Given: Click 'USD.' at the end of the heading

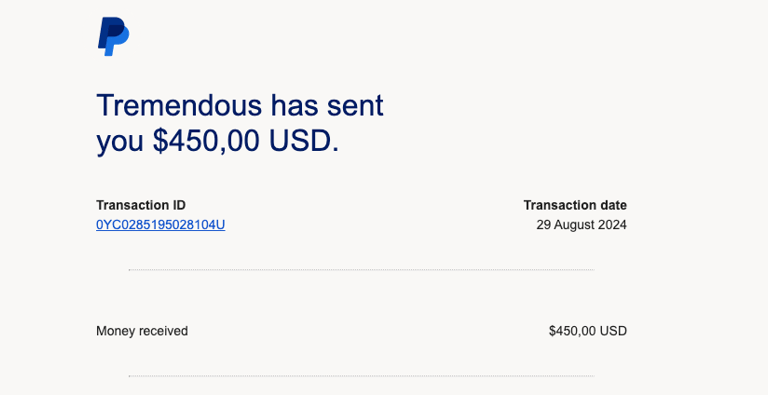Looking at the screenshot, I should point(304,141).
